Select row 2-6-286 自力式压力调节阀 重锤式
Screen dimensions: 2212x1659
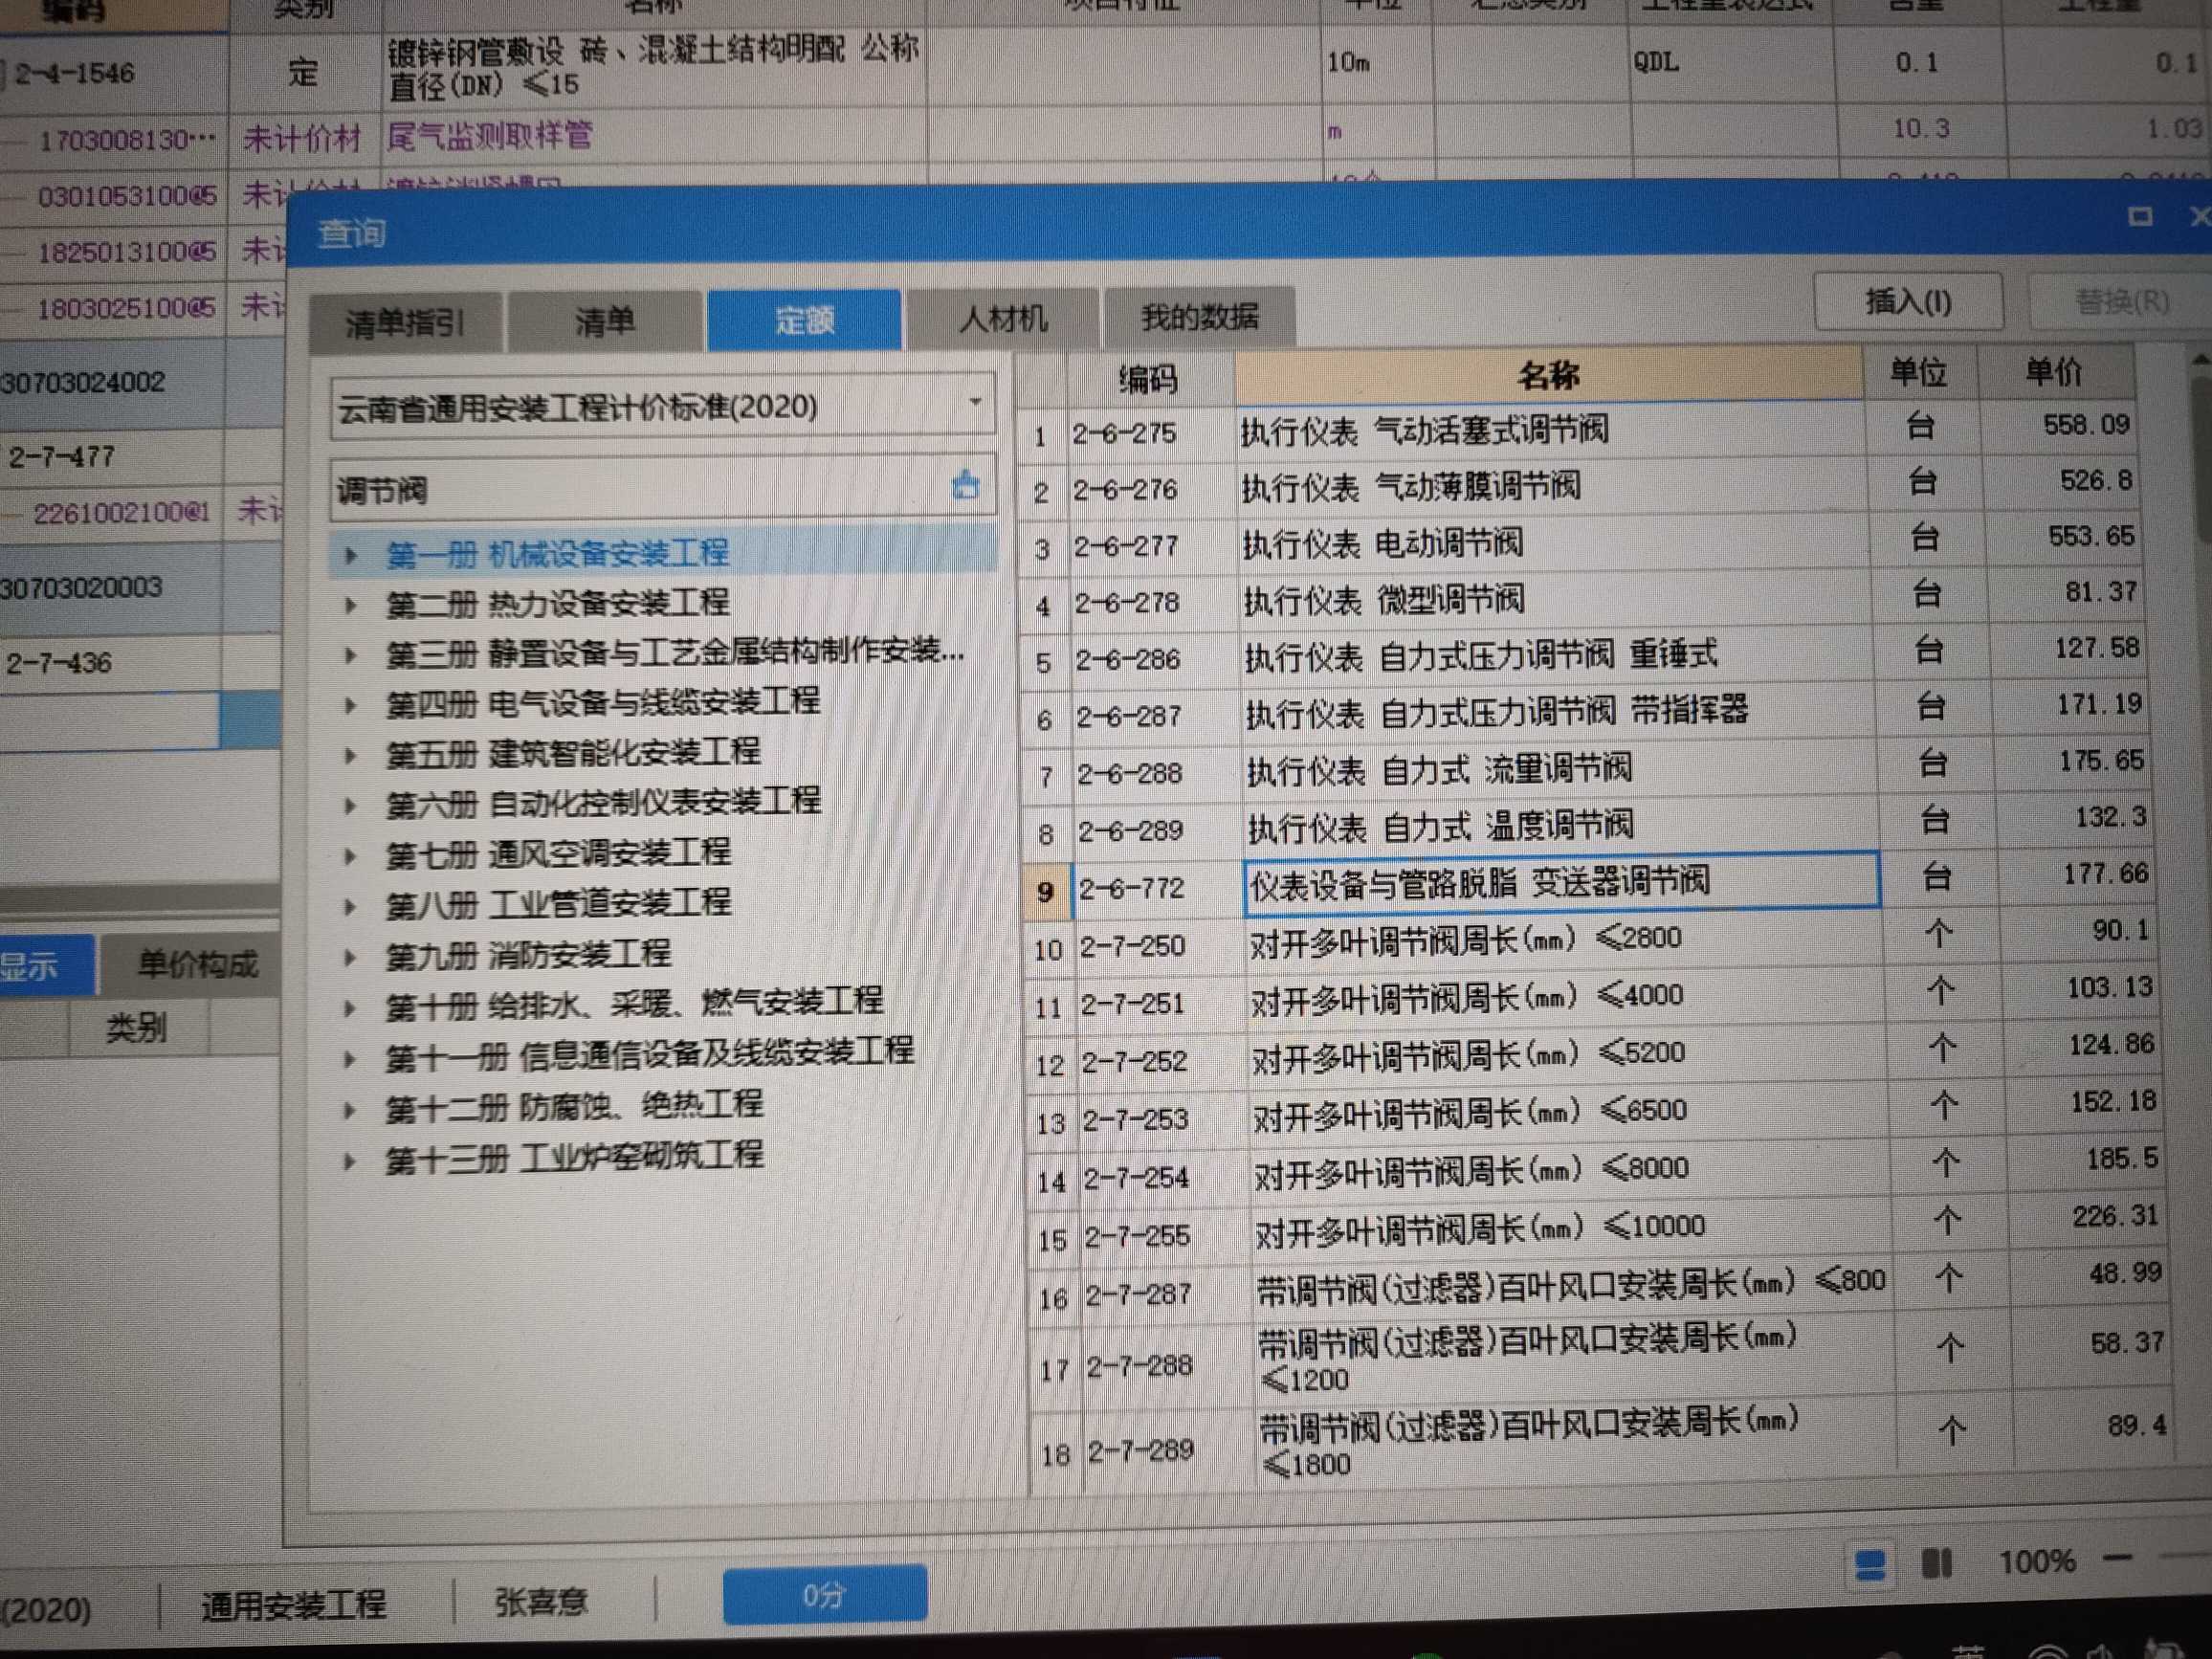1583,656
